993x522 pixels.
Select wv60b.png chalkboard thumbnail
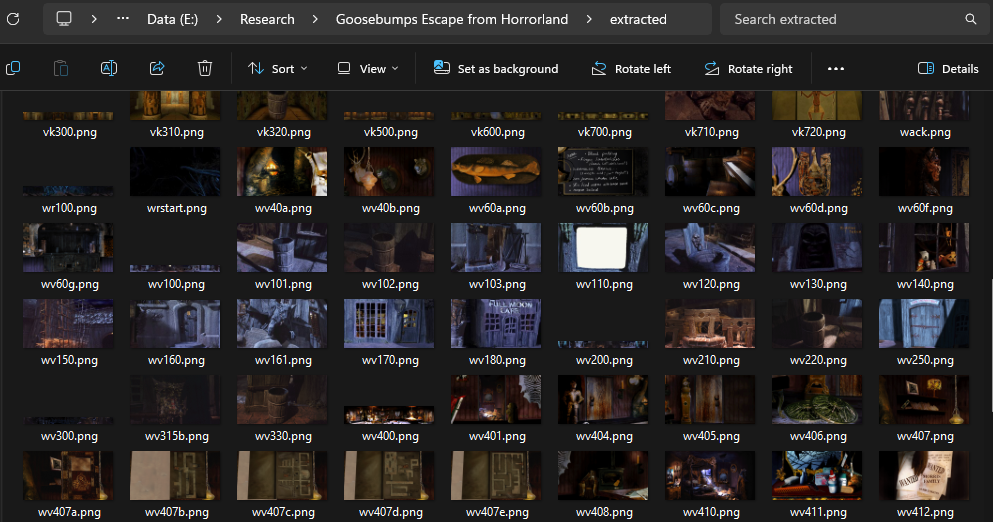tap(604, 172)
